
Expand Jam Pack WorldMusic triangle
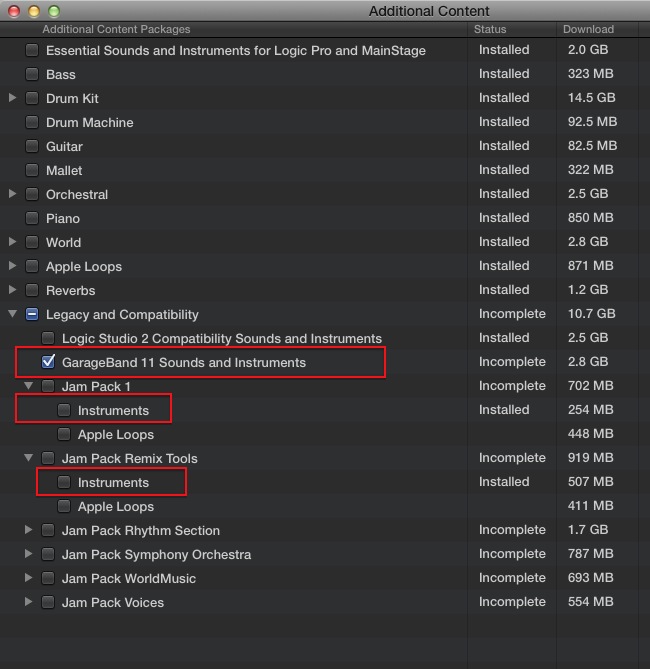(x=29, y=578)
